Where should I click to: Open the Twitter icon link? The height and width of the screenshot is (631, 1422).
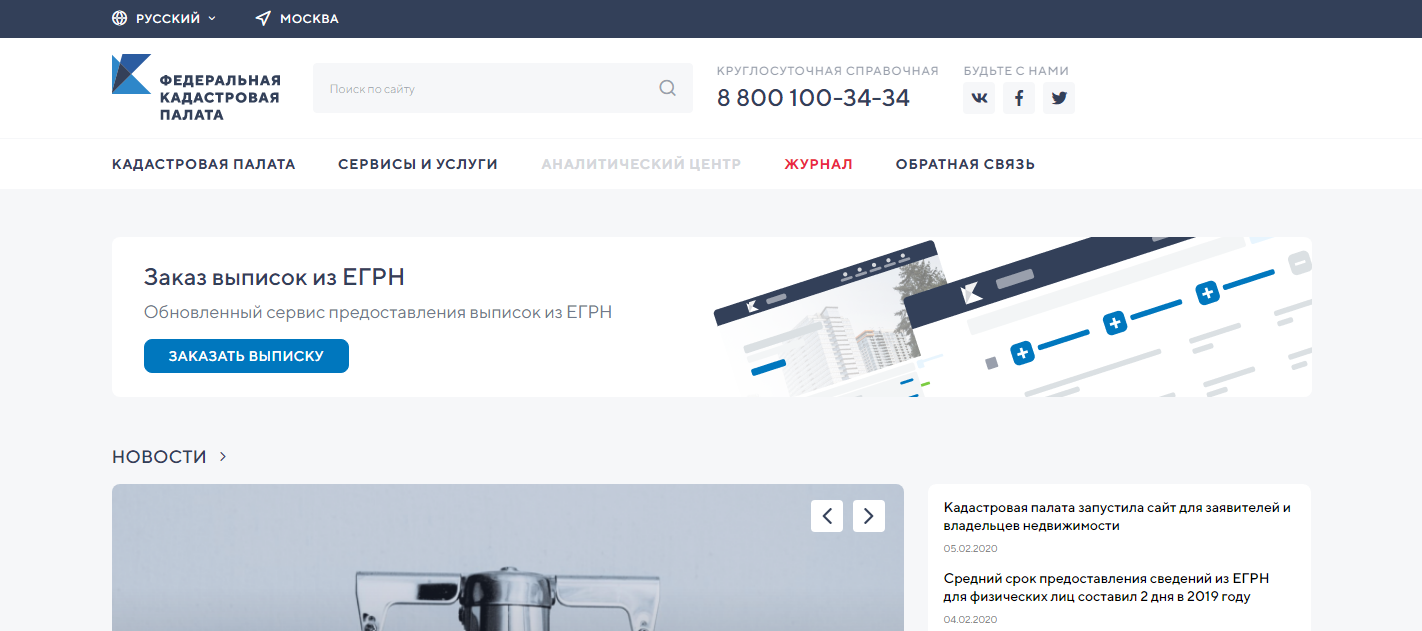1059,98
